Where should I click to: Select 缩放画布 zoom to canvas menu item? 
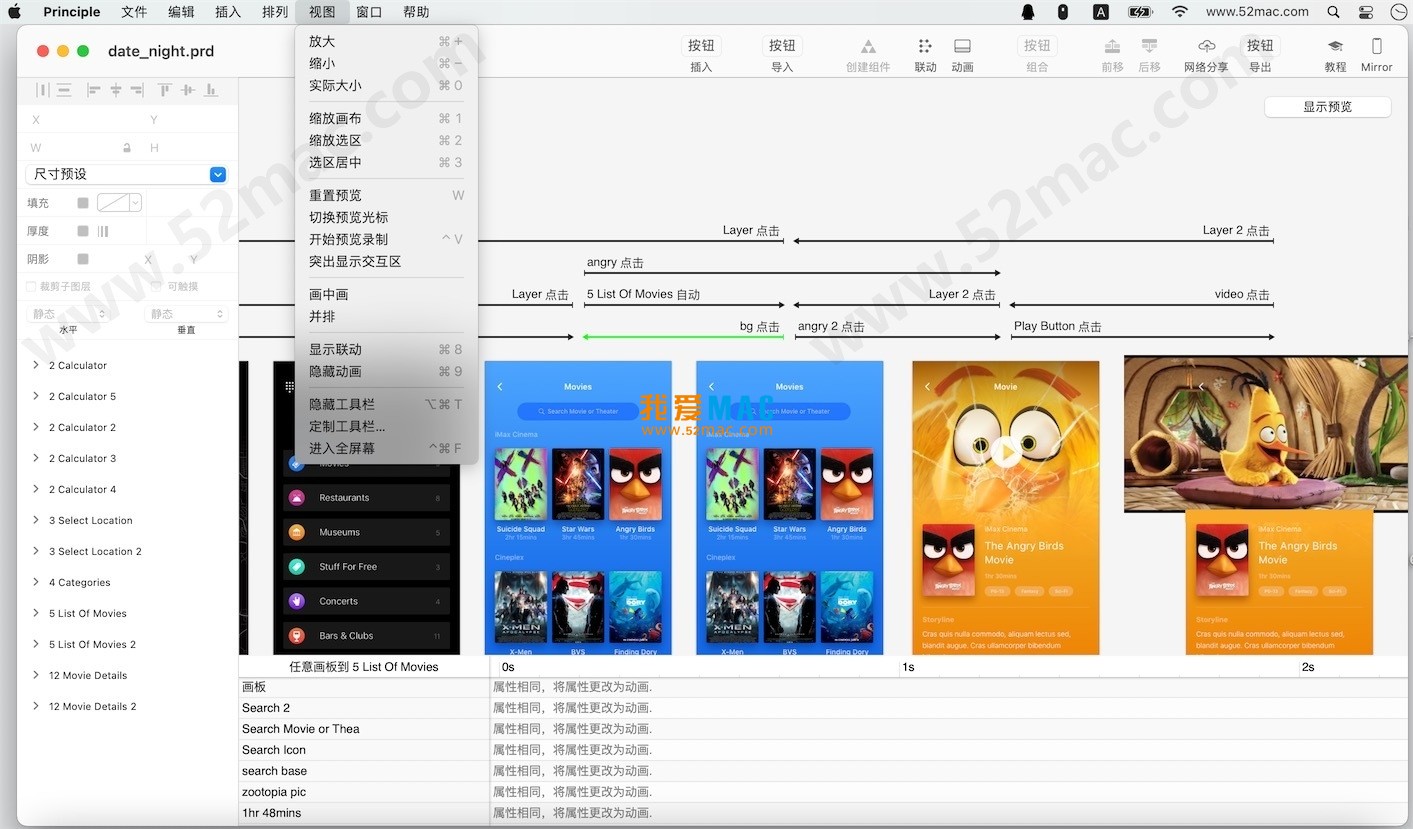386,118
